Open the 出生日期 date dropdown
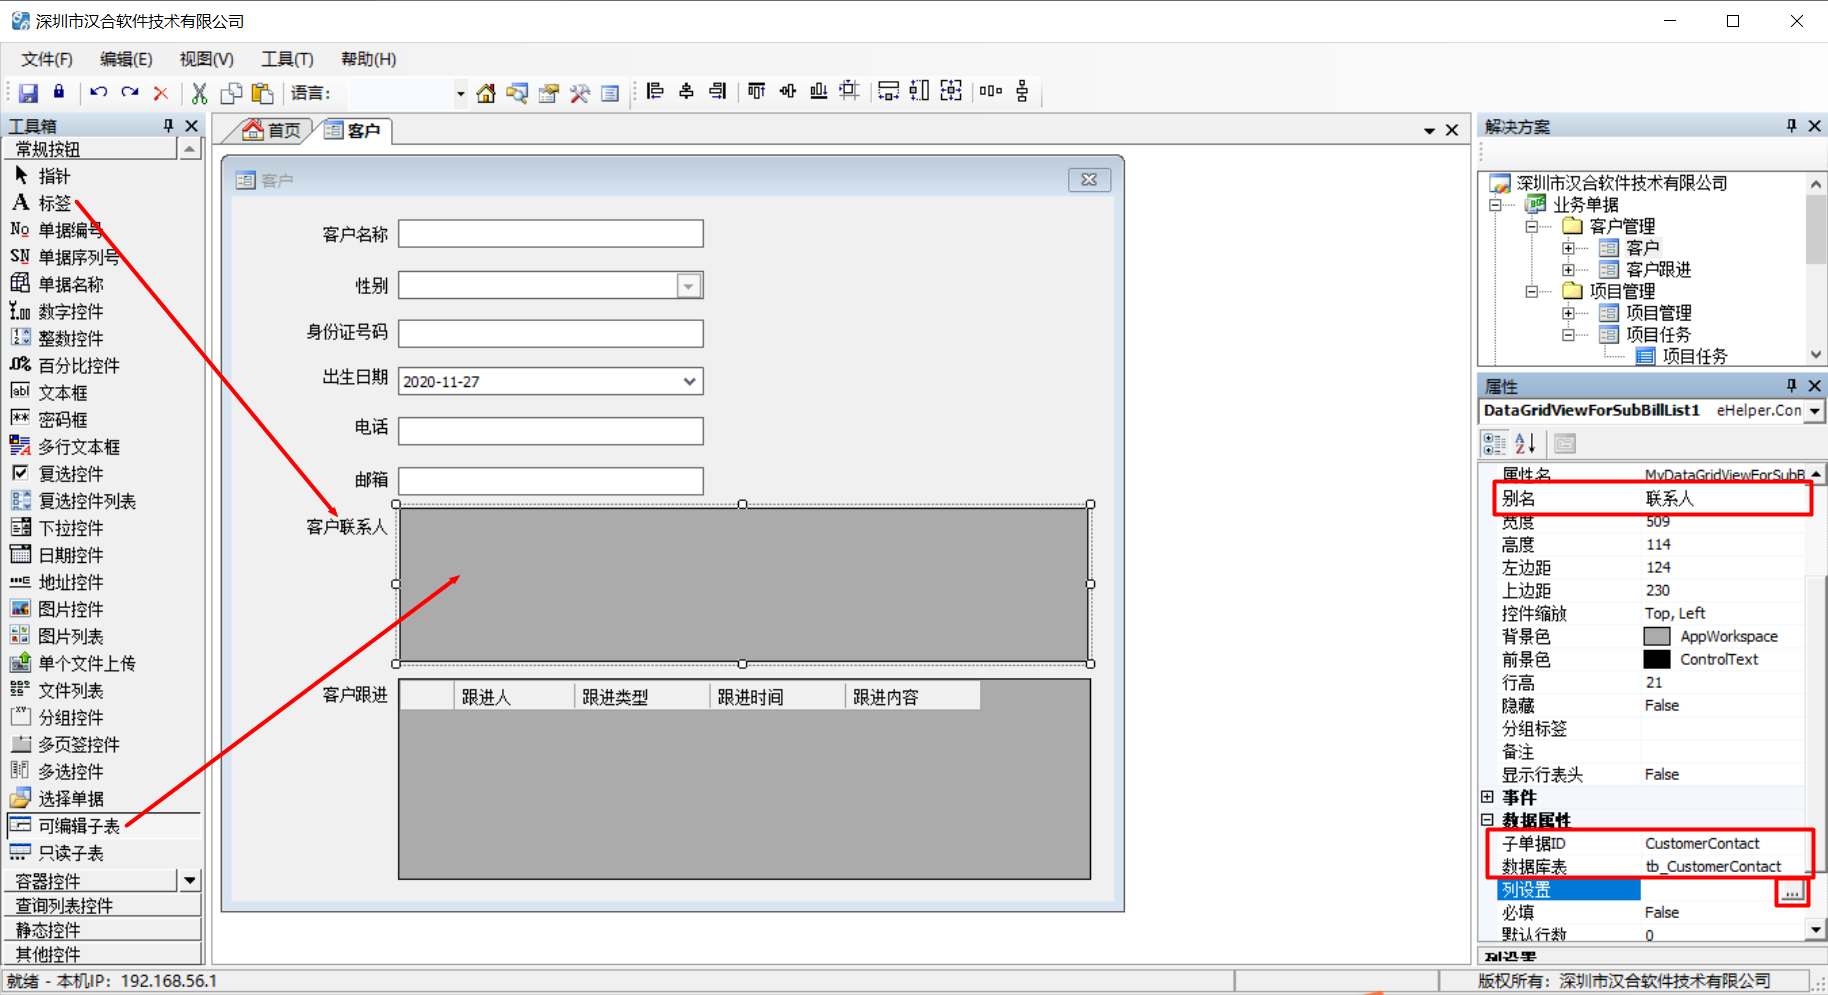The height and width of the screenshot is (995, 1828). 689,382
